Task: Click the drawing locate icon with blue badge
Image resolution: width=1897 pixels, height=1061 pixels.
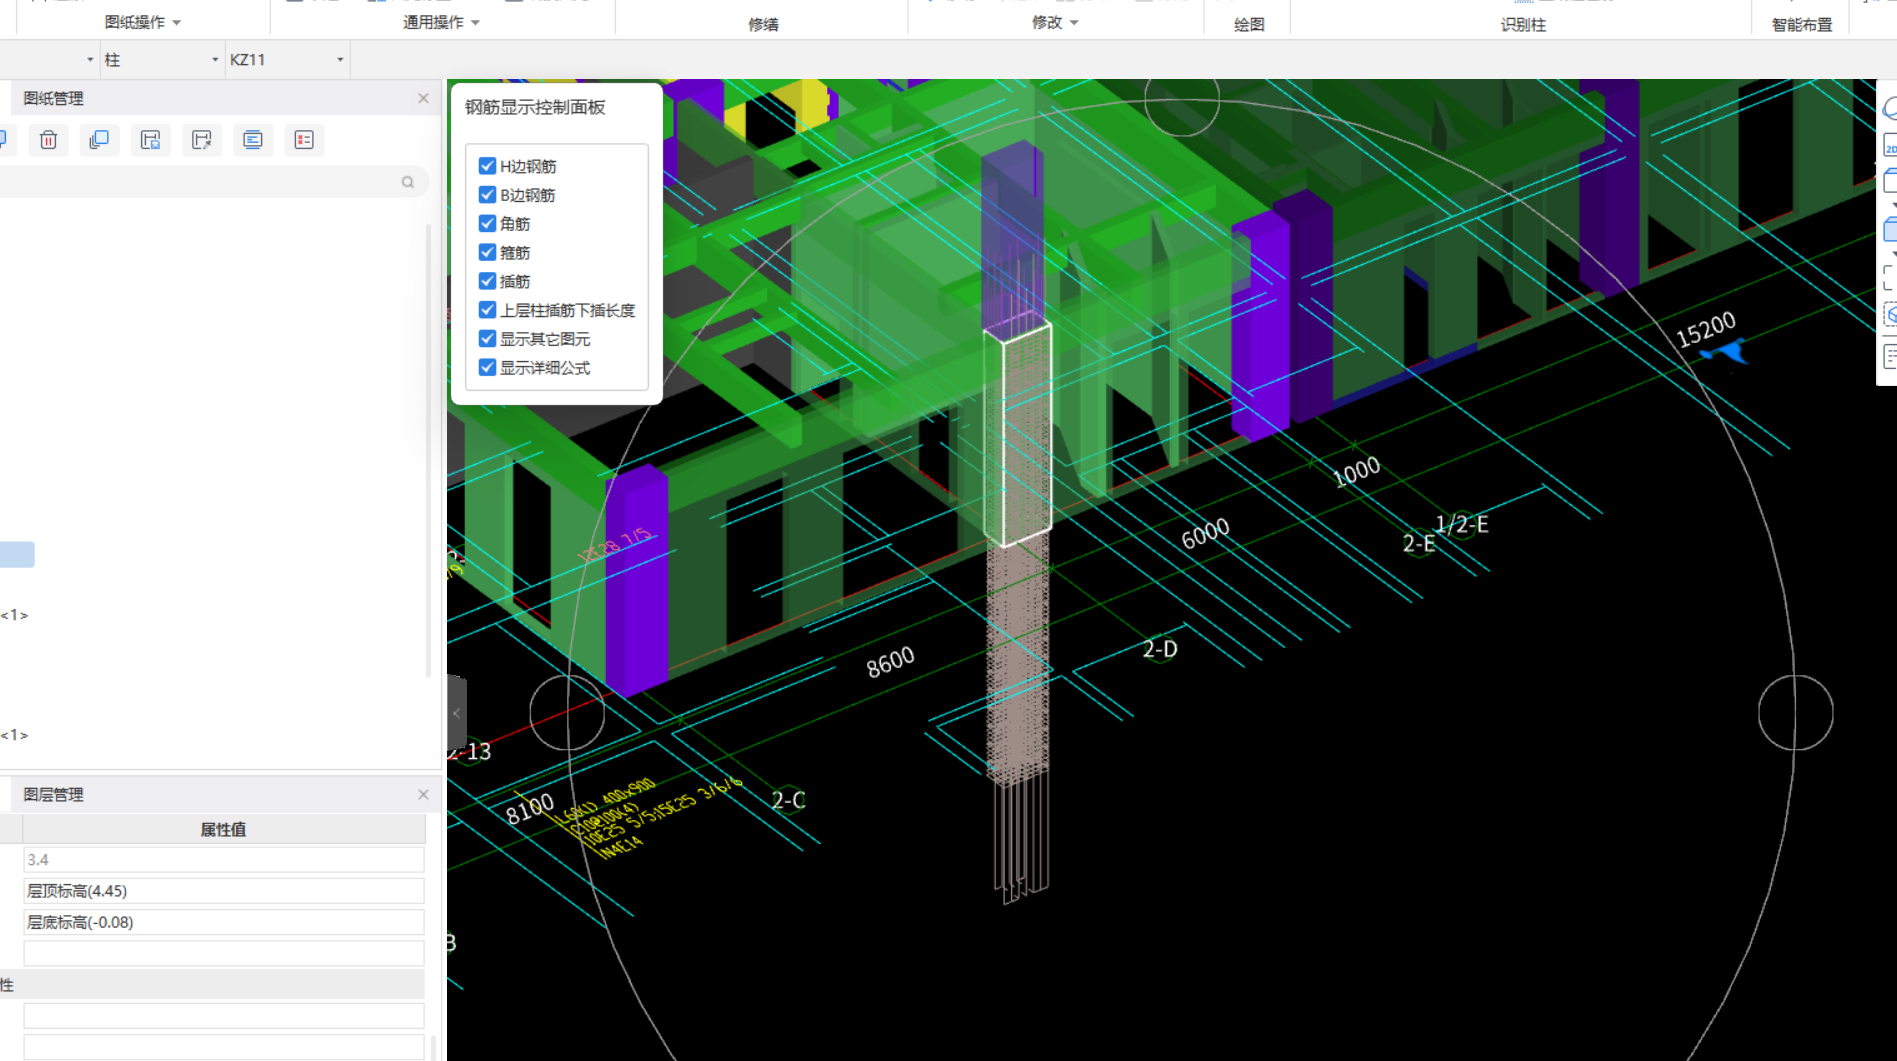Action: tap(150, 140)
